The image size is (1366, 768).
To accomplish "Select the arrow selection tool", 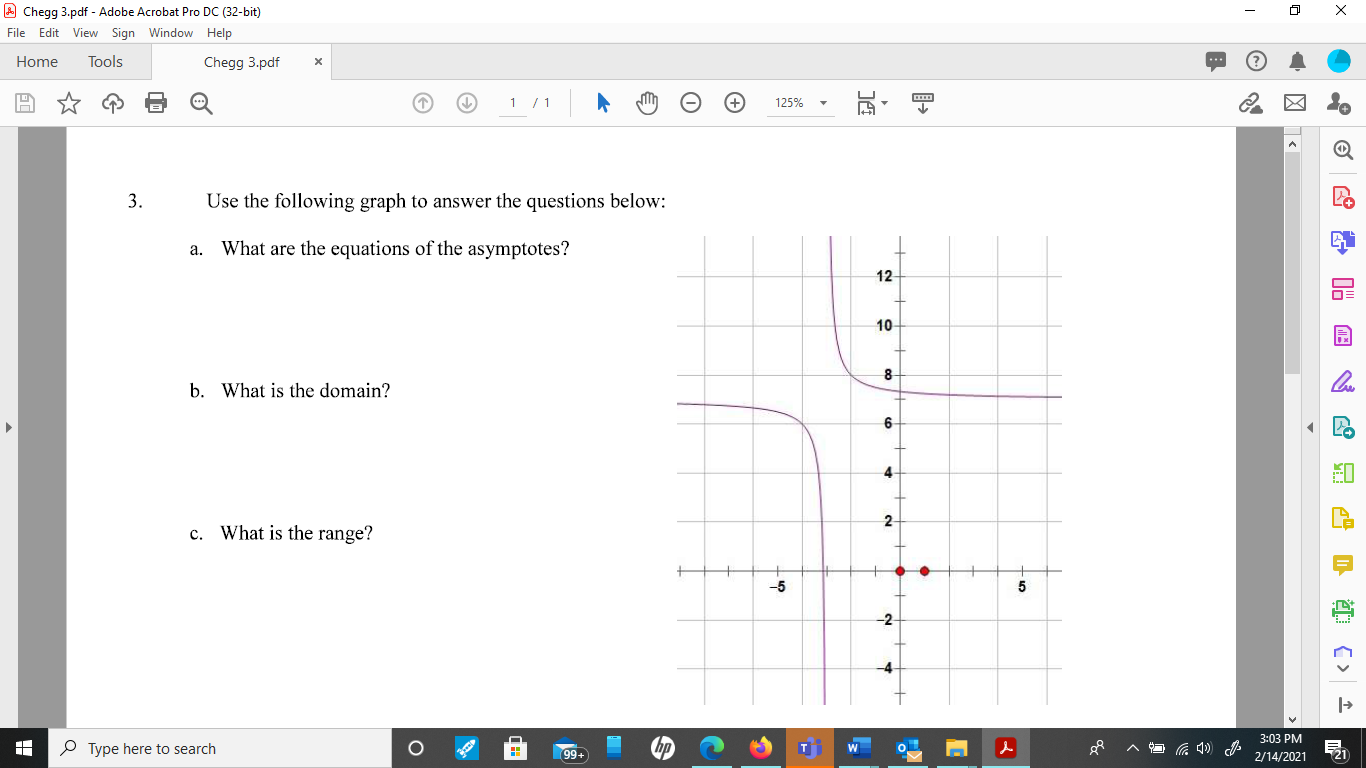I will click(603, 102).
